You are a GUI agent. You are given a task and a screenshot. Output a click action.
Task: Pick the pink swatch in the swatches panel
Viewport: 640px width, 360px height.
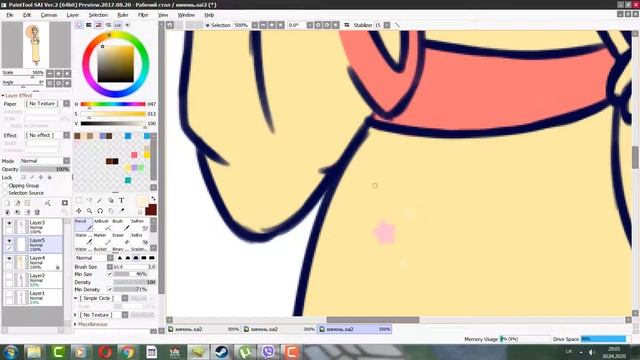click(x=134, y=155)
